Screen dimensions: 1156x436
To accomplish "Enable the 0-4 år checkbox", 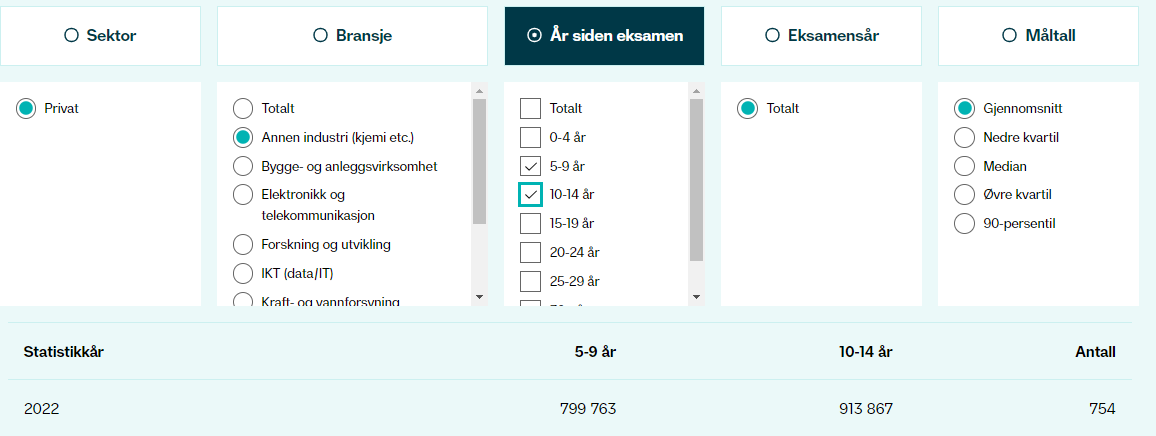I will [x=531, y=137].
